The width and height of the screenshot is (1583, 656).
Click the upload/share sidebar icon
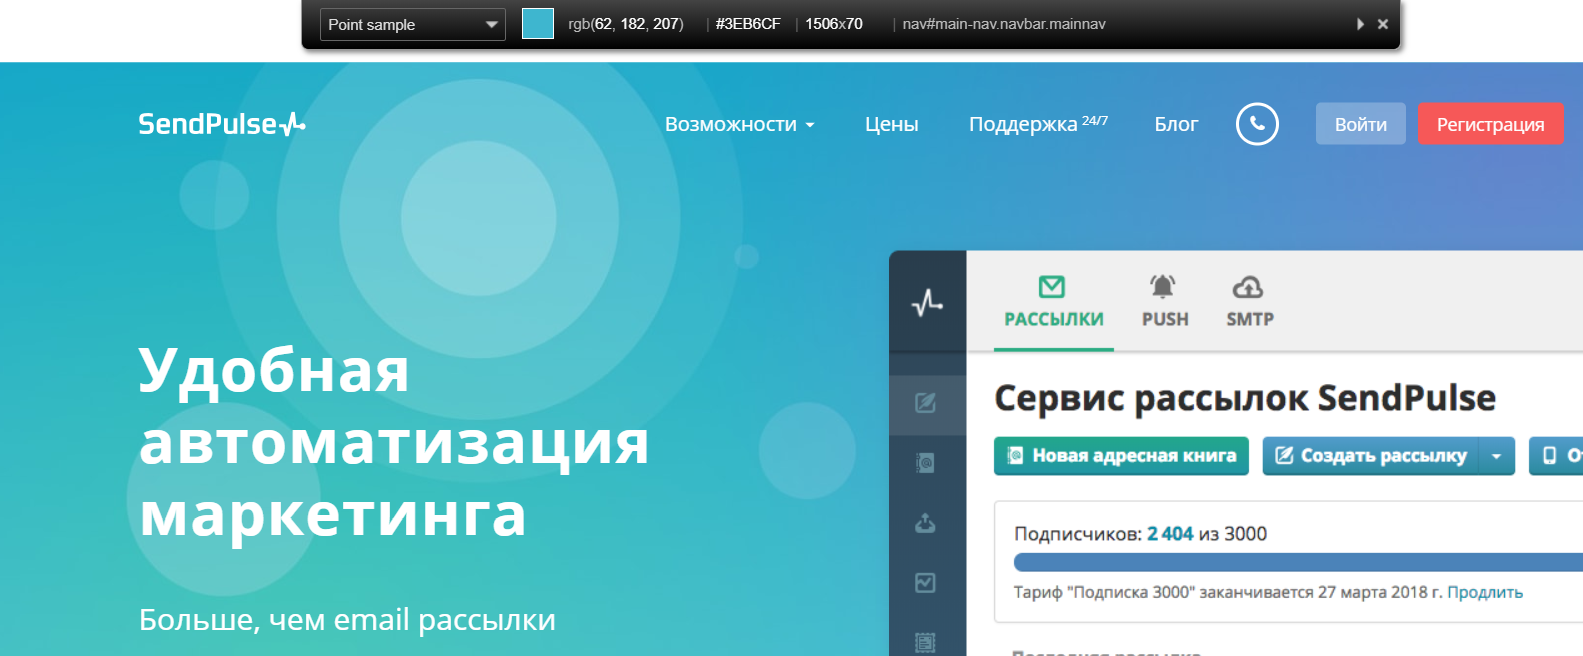(x=926, y=523)
